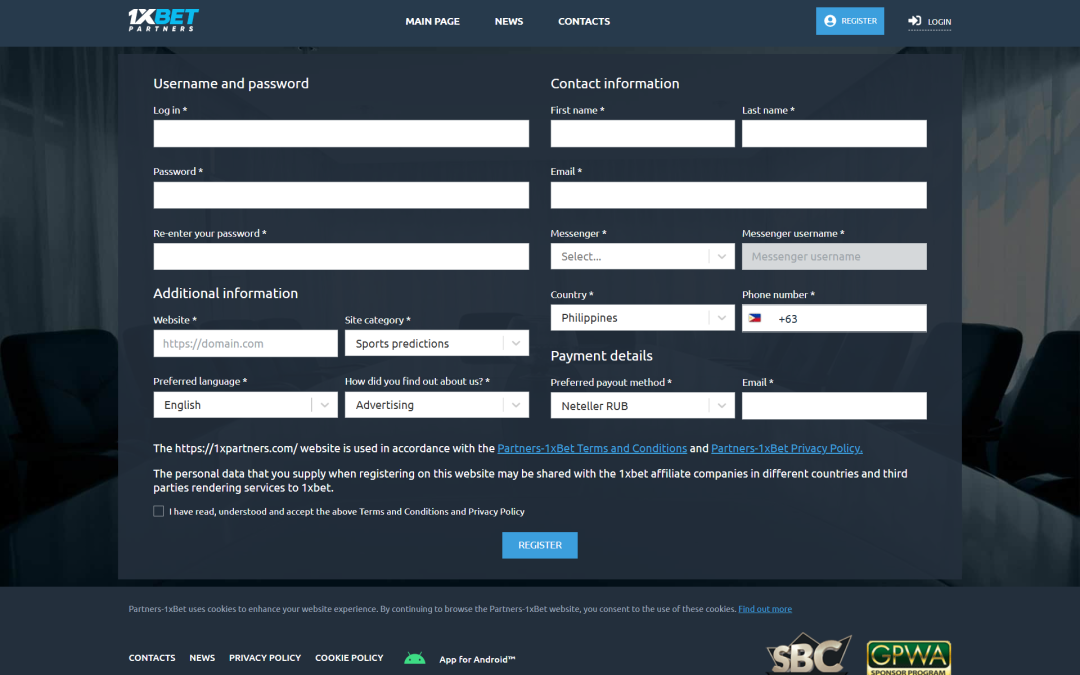
Task: Open footer NEWS link
Action: point(202,658)
